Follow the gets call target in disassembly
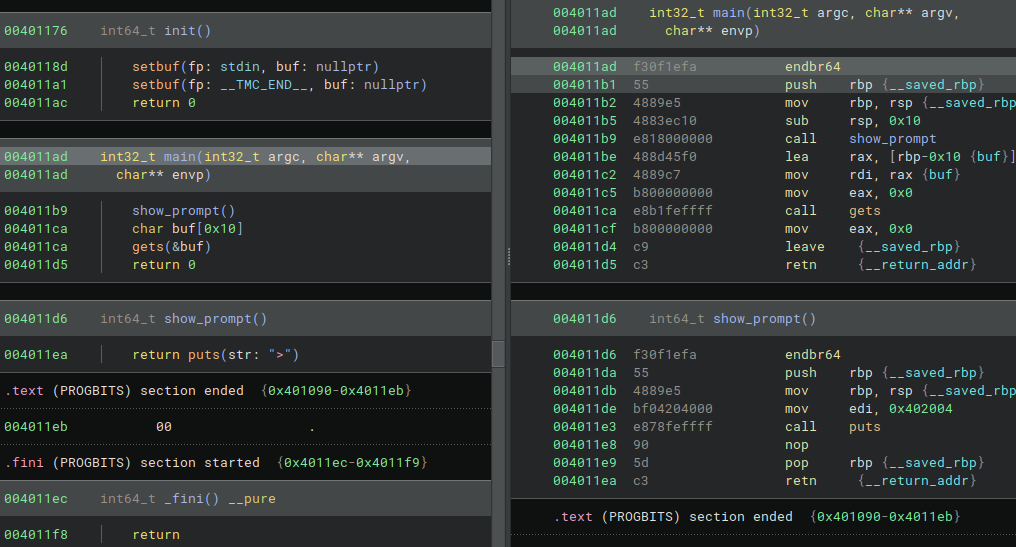1016x547 pixels. pyautogui.click(x=865, y=211)
